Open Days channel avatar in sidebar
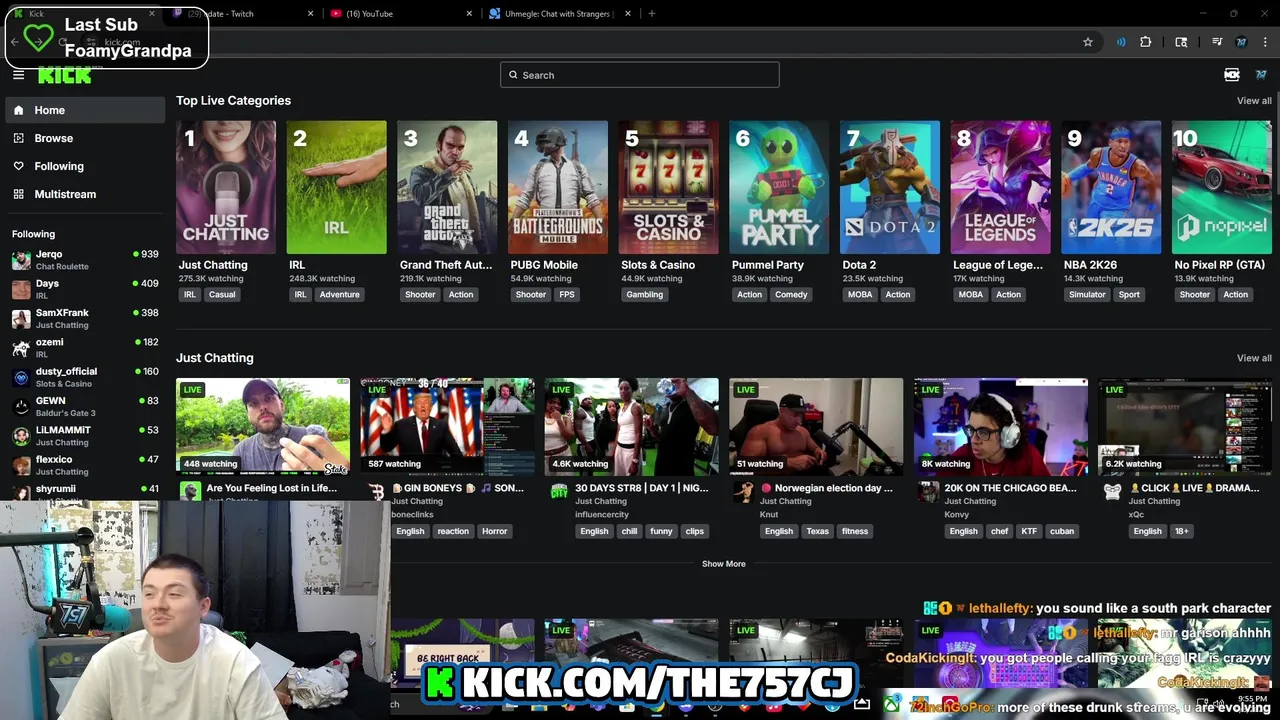Image resolution: width=1280 pixels, height=720 pixels. click(x=21, y=289)
